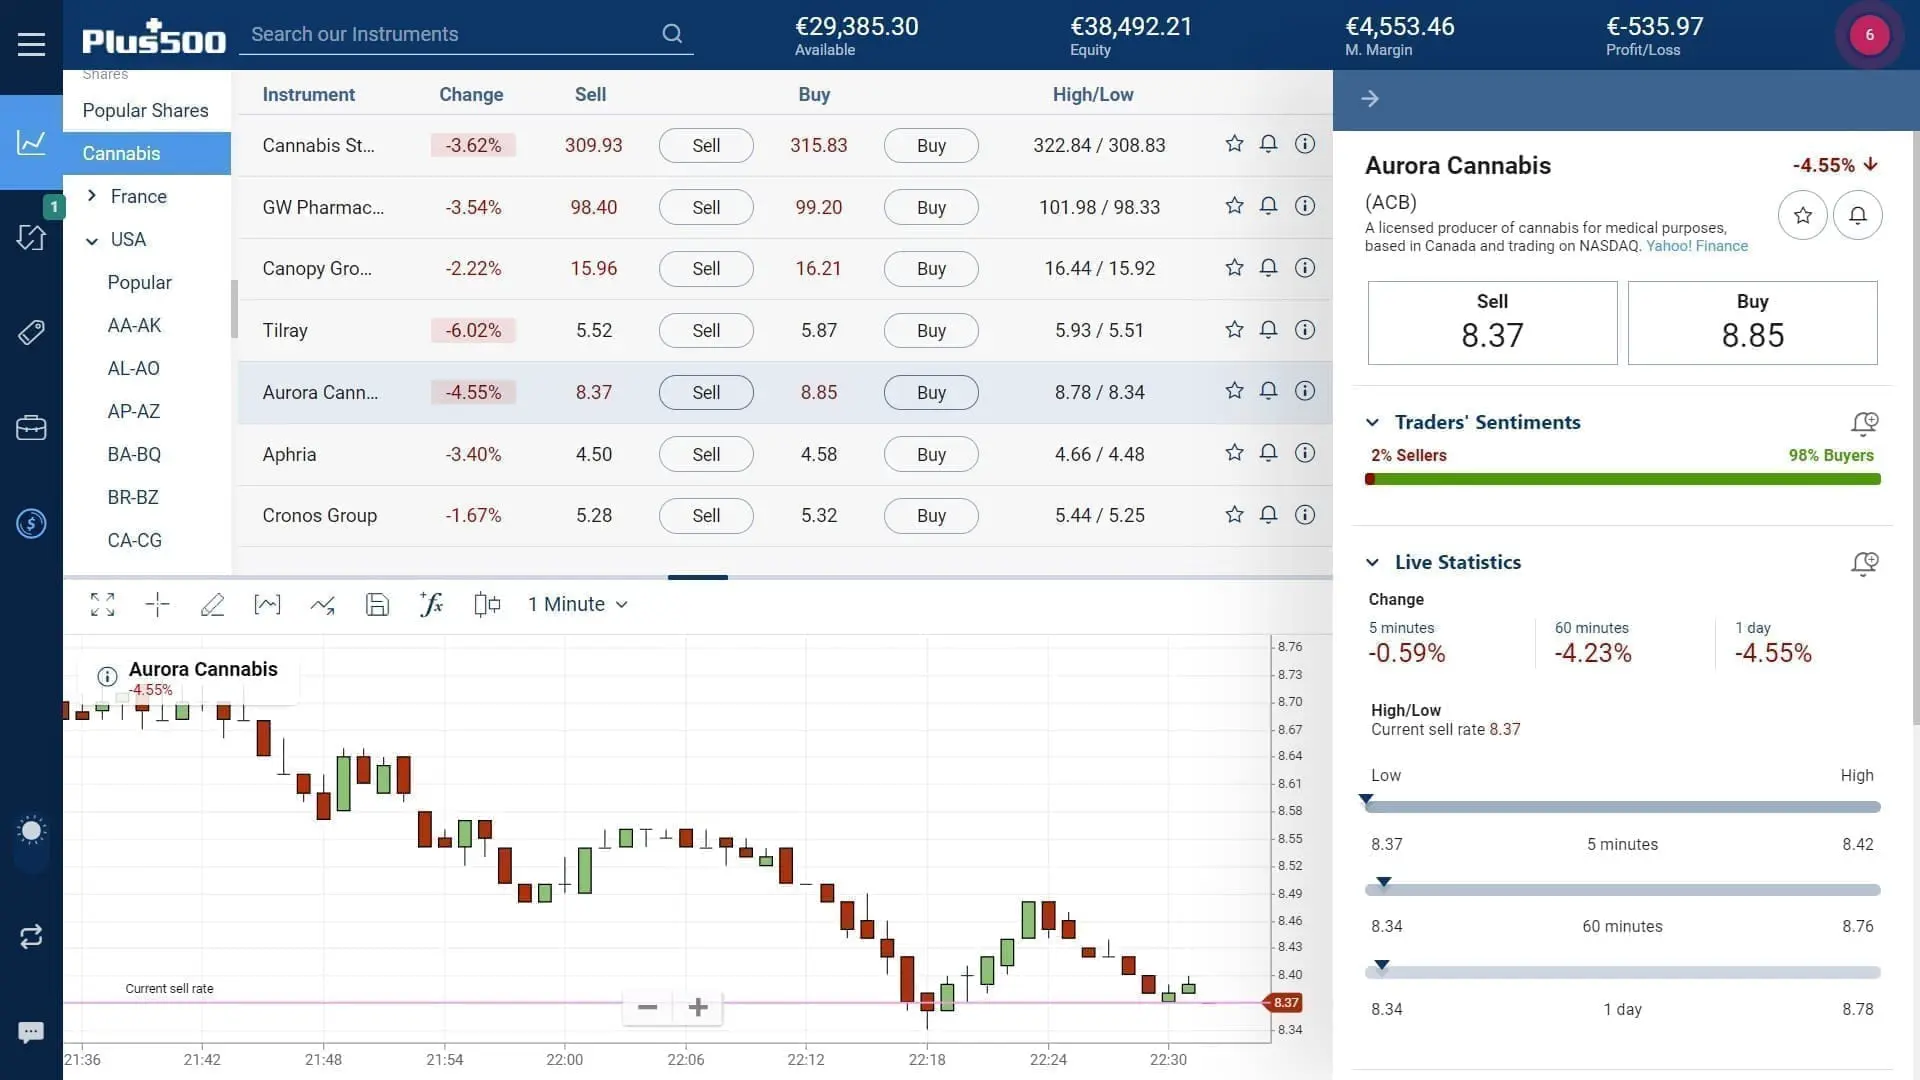1920x1080 pixels.
Task: Select Cannabis category
Action: 147,153
